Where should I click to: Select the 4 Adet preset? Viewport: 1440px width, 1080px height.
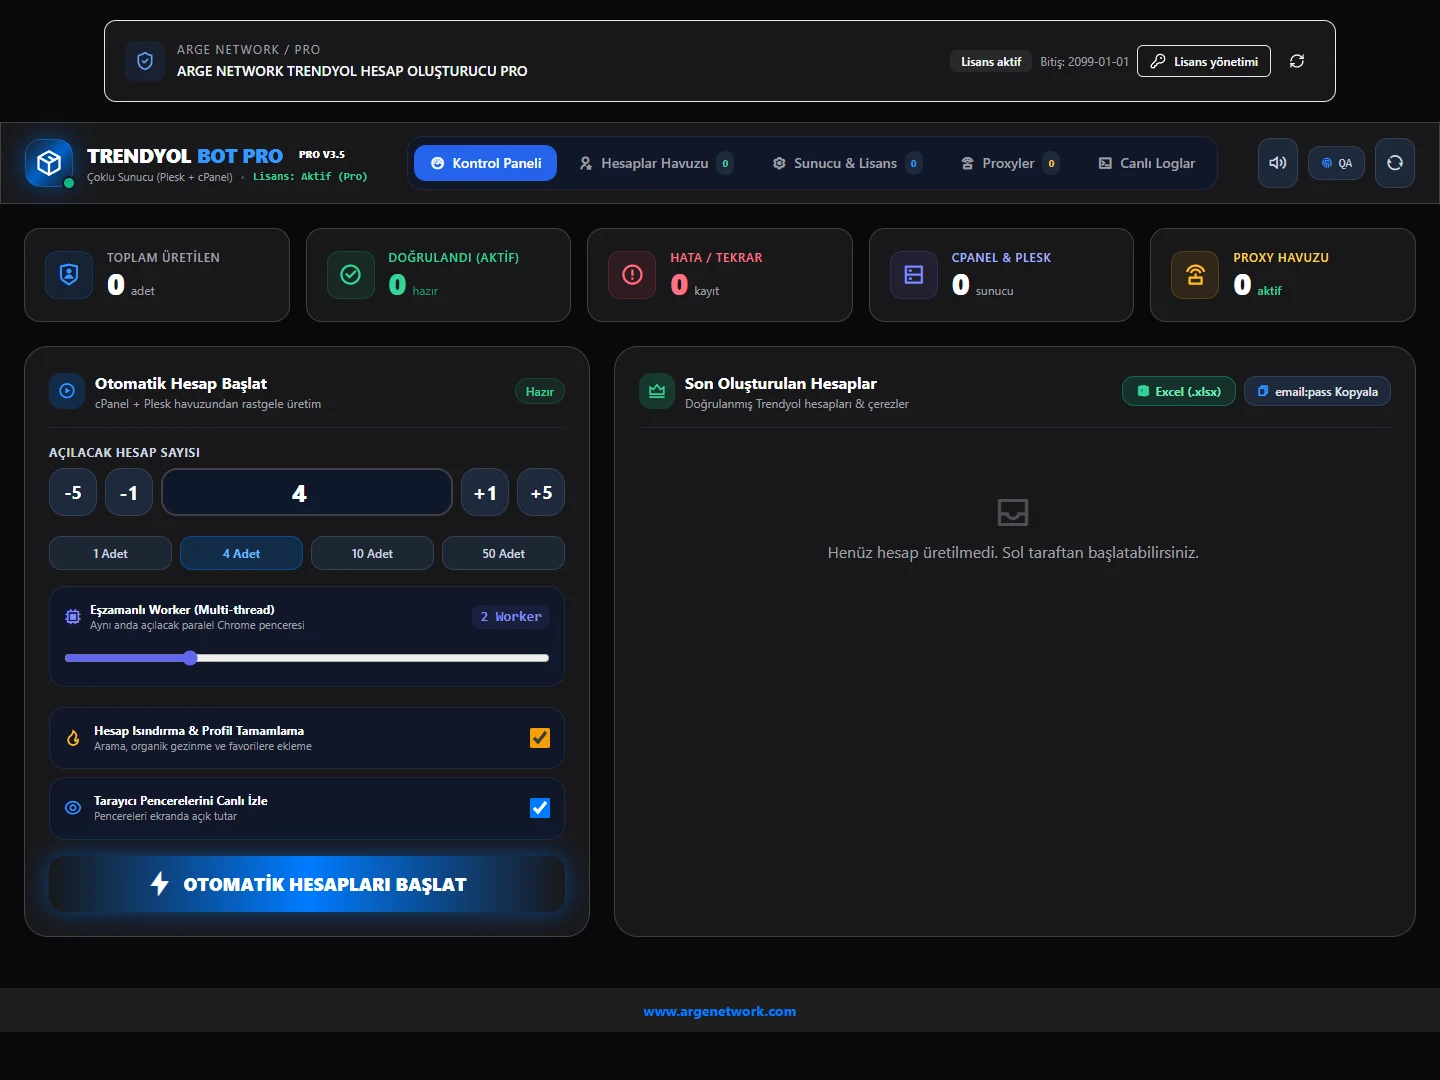click(x=242, y=553)
